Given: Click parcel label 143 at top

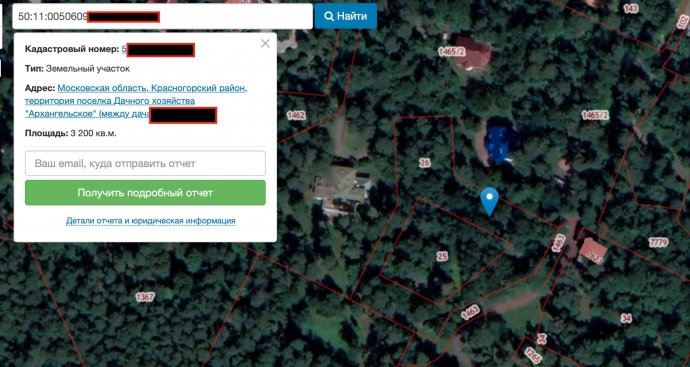Looking at the screenshot, I should 631,8.
